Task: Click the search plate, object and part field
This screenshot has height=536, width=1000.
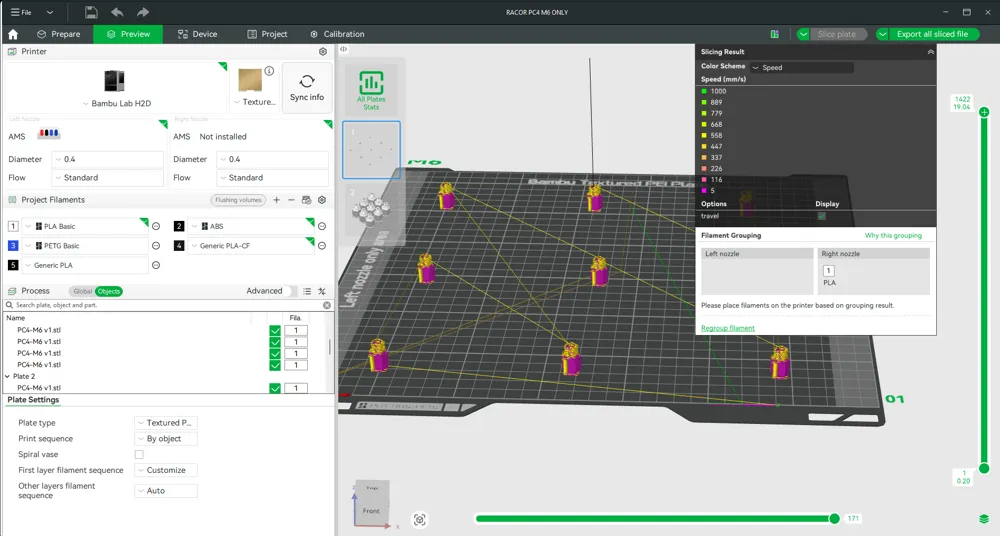Action: [168, 305]
